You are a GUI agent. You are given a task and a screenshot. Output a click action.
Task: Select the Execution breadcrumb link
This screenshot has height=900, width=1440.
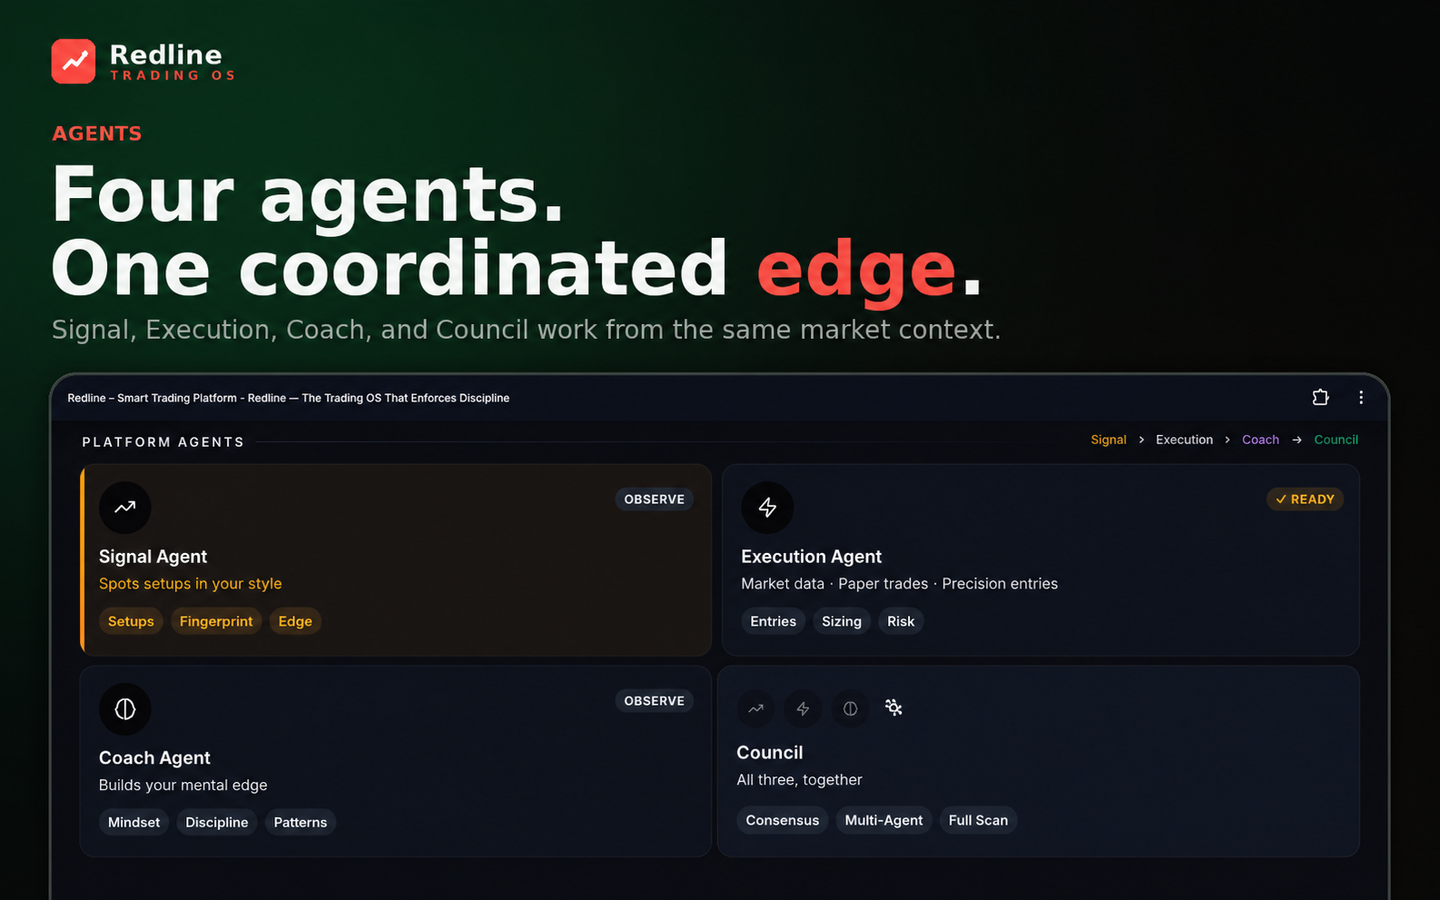point(1184,440)
